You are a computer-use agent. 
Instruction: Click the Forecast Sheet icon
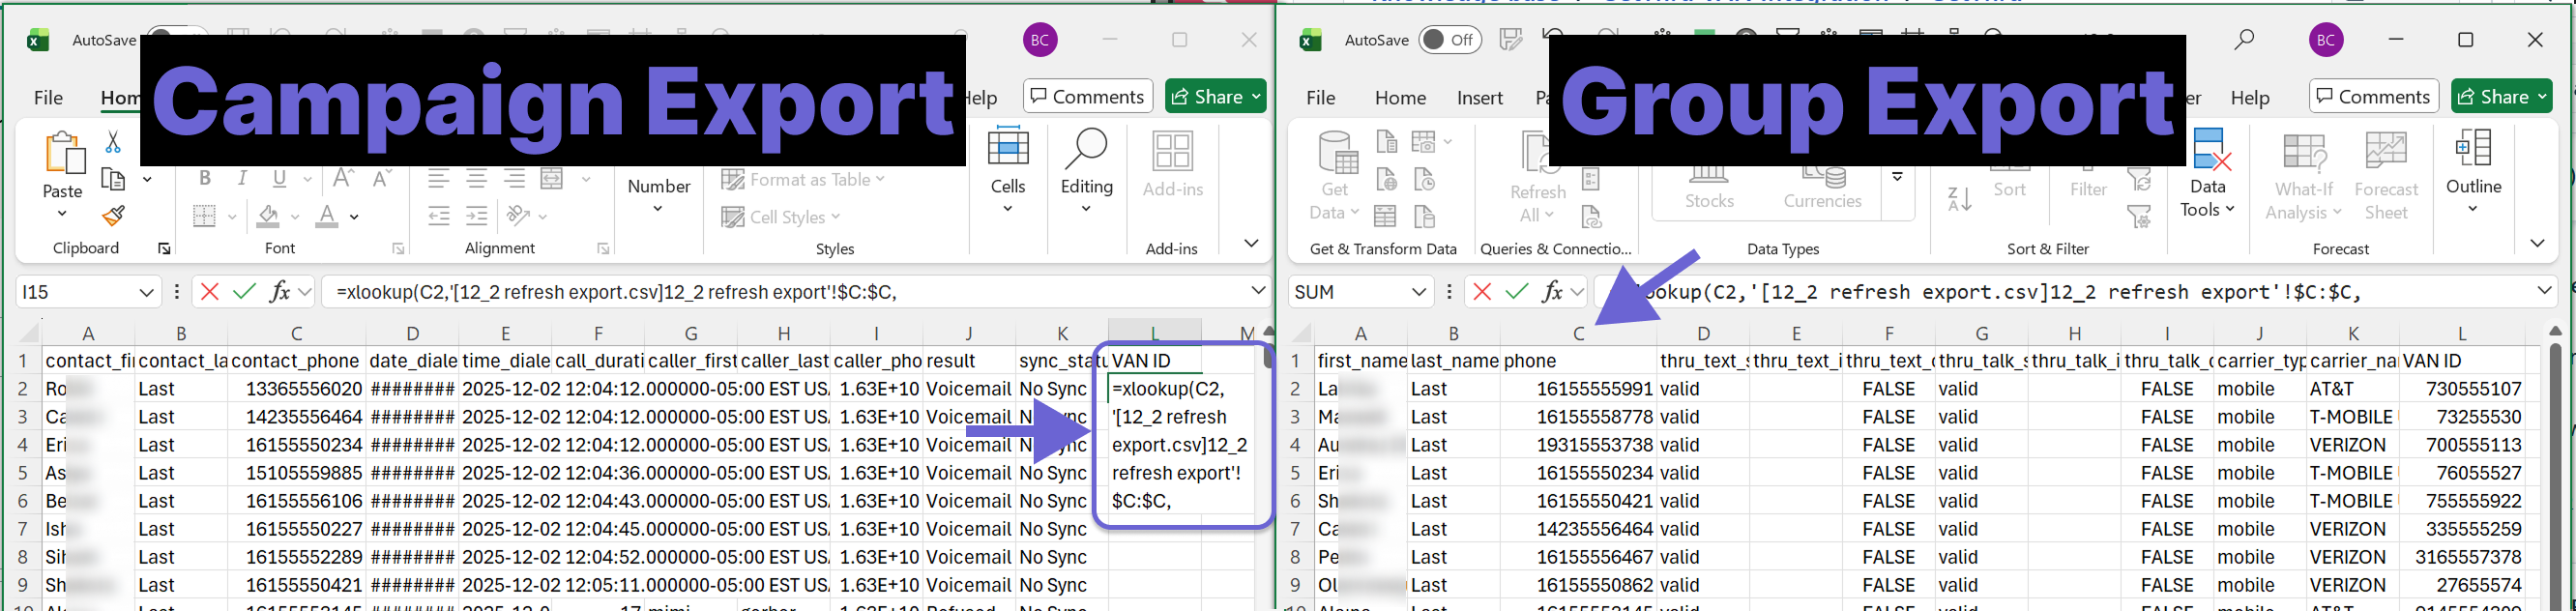click(x=2386, y=152)
